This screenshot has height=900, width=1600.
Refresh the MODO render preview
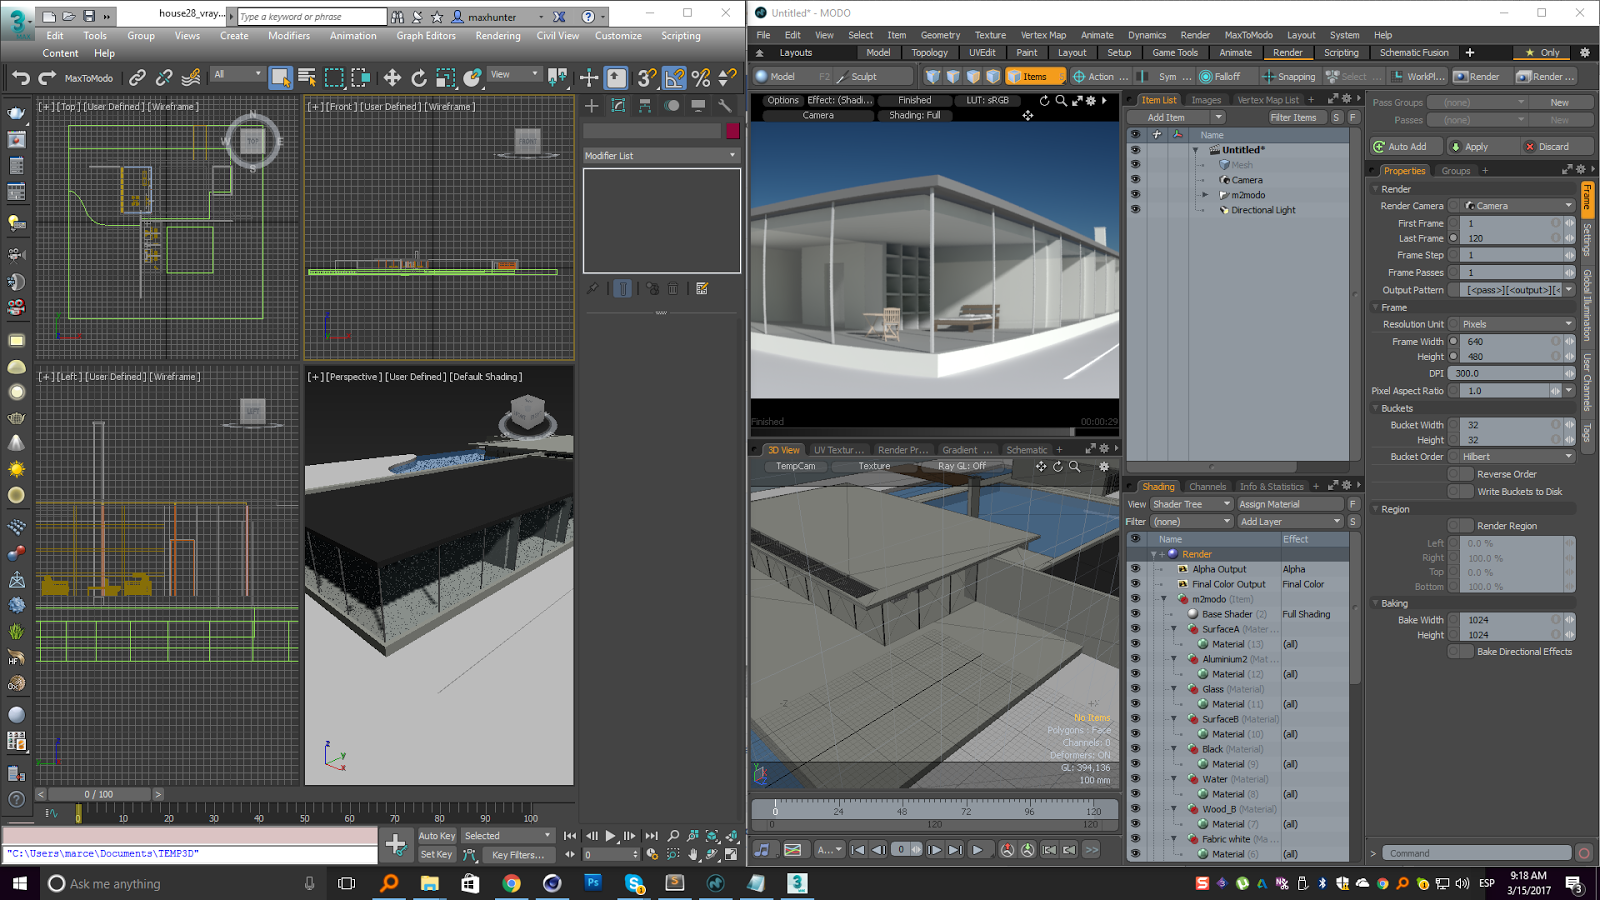tap(1044, 100)
